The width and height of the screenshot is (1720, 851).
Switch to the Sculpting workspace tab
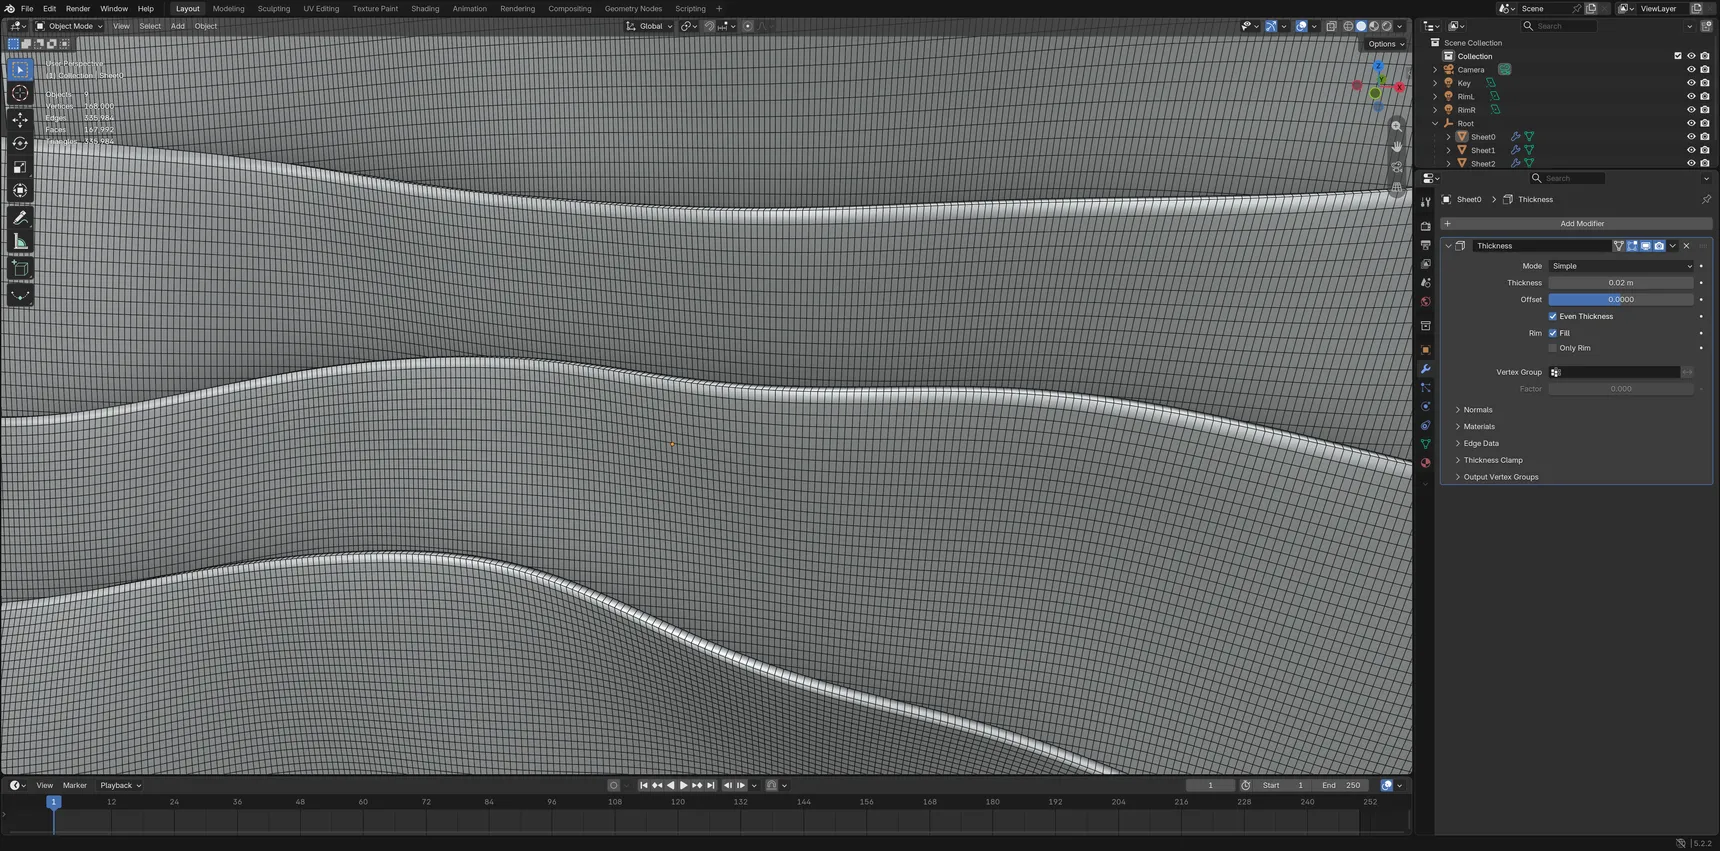coord(274,8)
